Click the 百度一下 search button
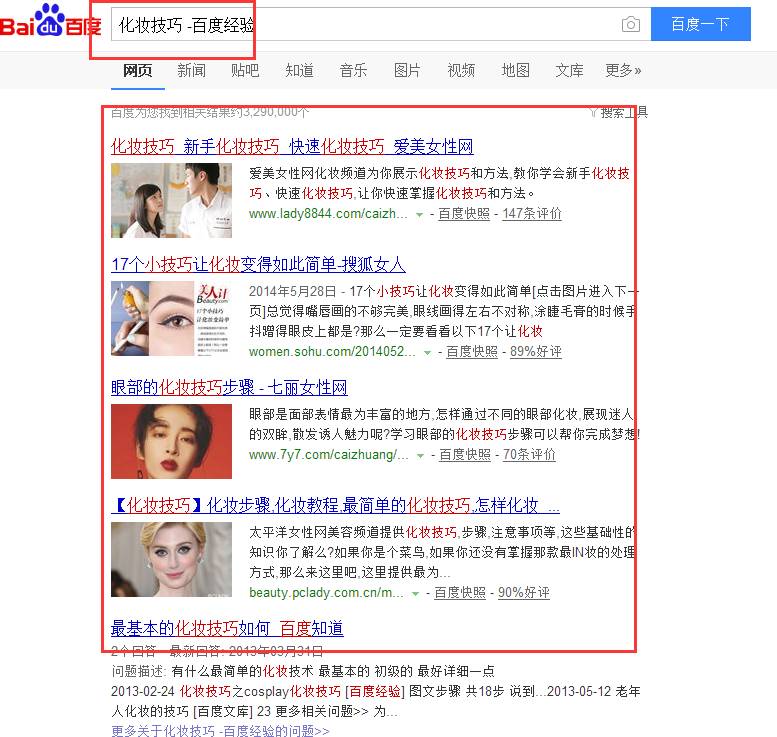777x737 pixels. pos(701,24)
